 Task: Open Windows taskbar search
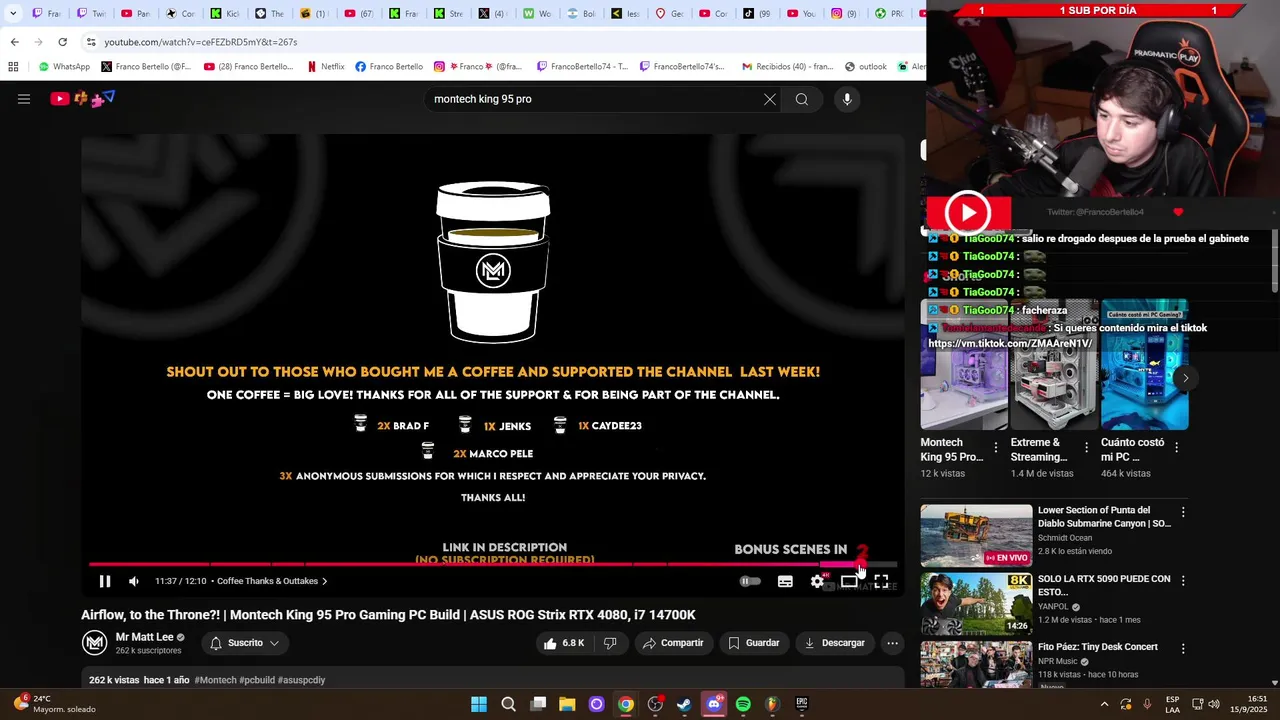[508, 704]
